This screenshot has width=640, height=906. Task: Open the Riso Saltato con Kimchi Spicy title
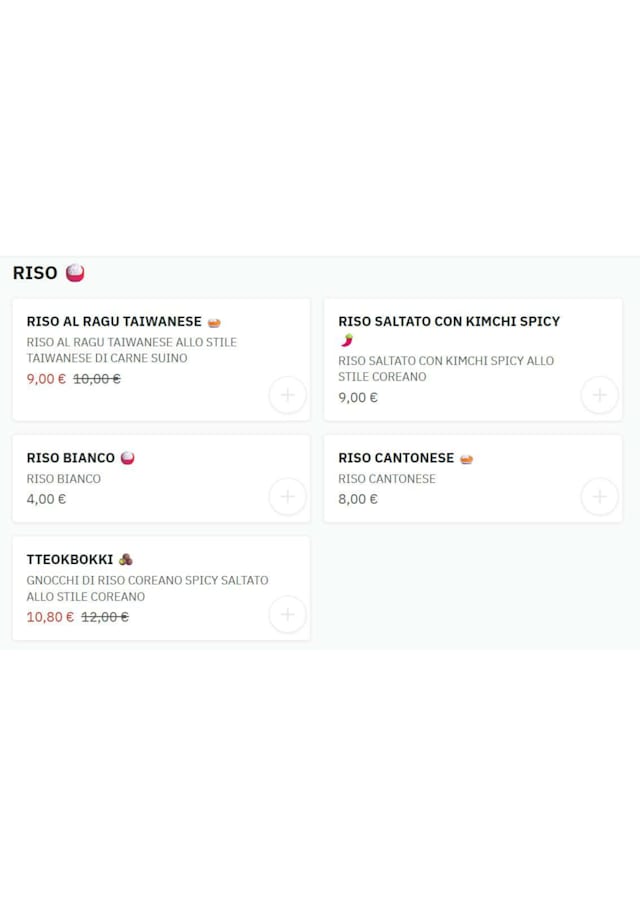(449, 322)
